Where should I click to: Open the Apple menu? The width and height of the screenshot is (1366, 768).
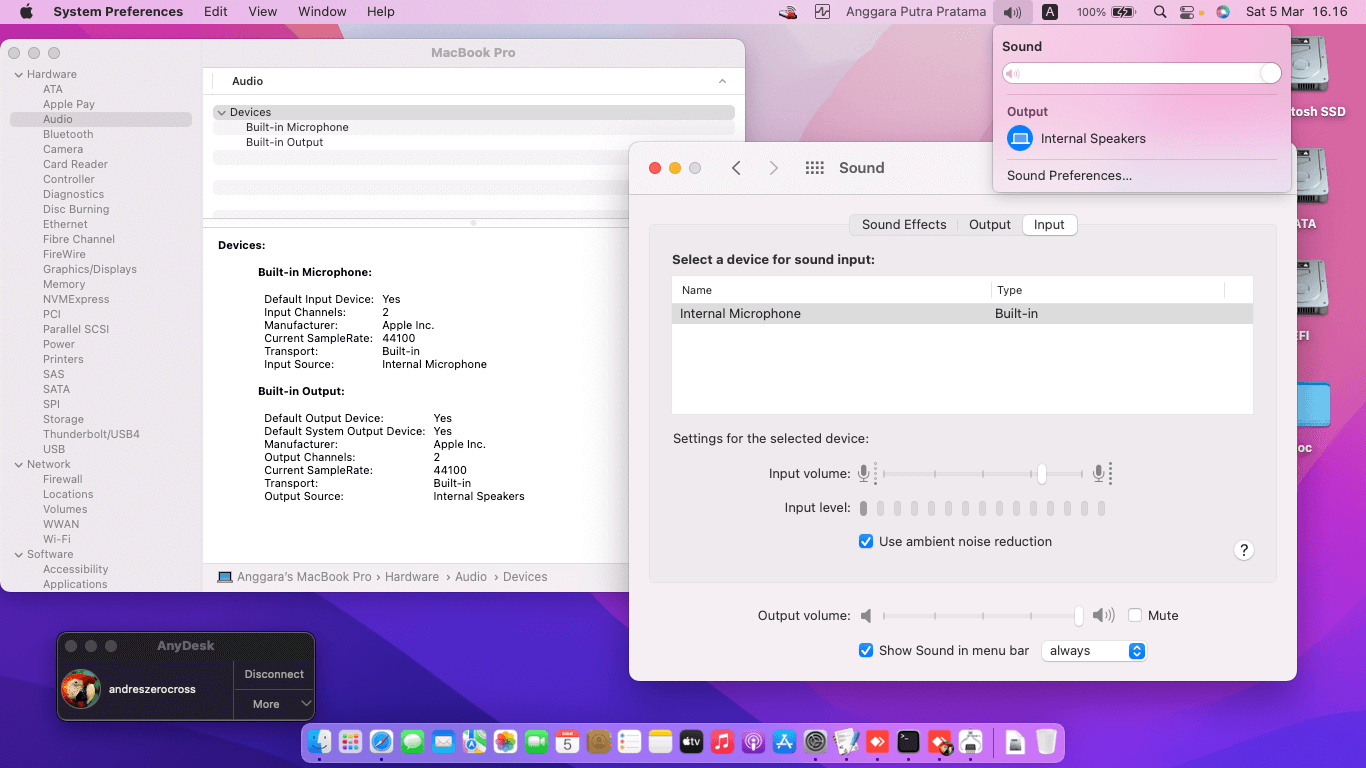(x=26, y=12)
